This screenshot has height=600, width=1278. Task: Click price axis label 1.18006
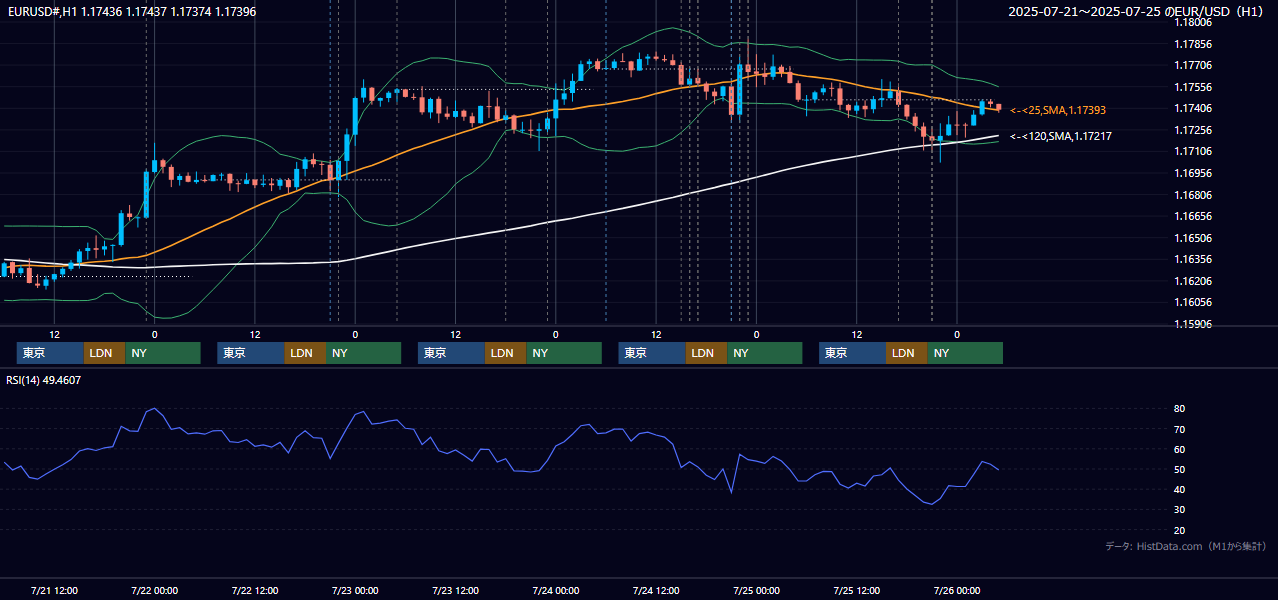click(x=1193, y=22)
